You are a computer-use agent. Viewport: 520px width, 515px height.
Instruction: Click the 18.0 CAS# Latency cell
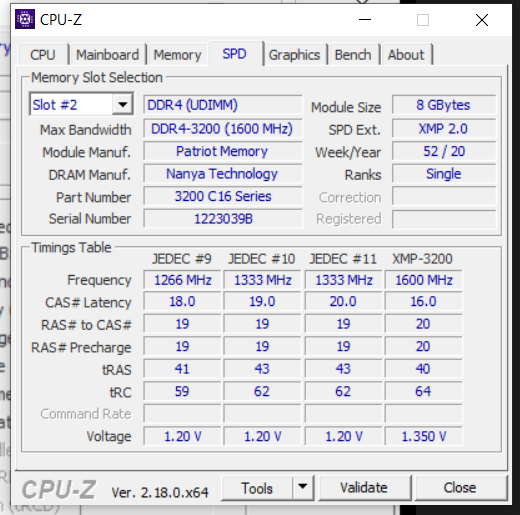tap(182, 302)
